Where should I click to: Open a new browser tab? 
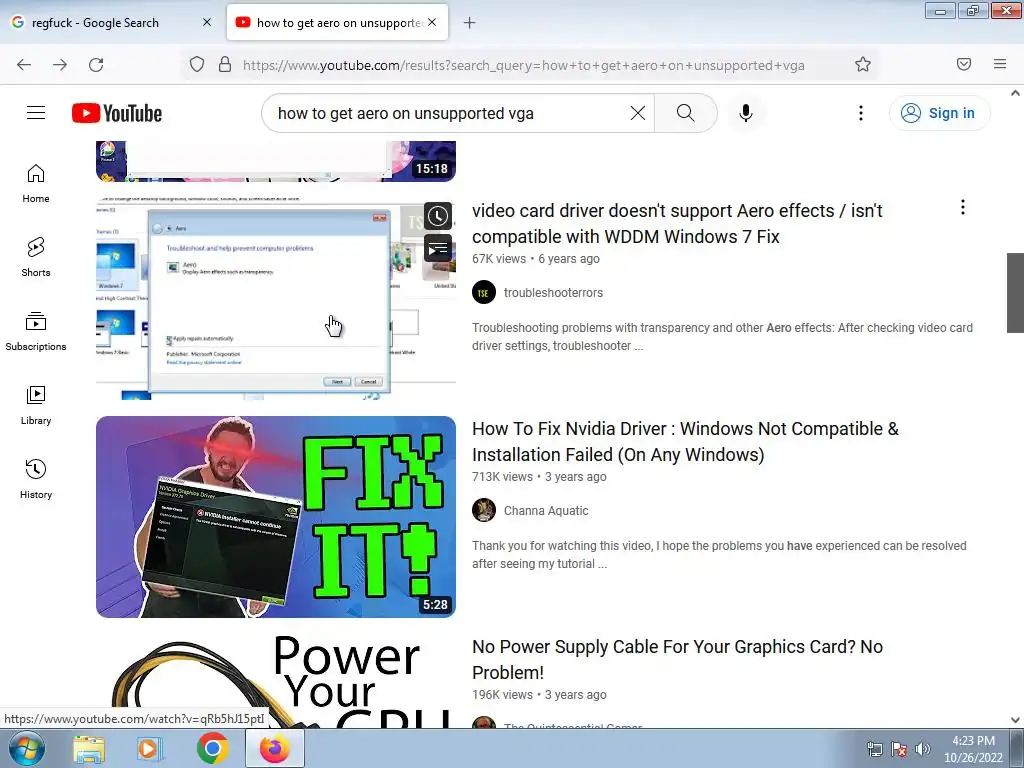click(x=470, y=23)
